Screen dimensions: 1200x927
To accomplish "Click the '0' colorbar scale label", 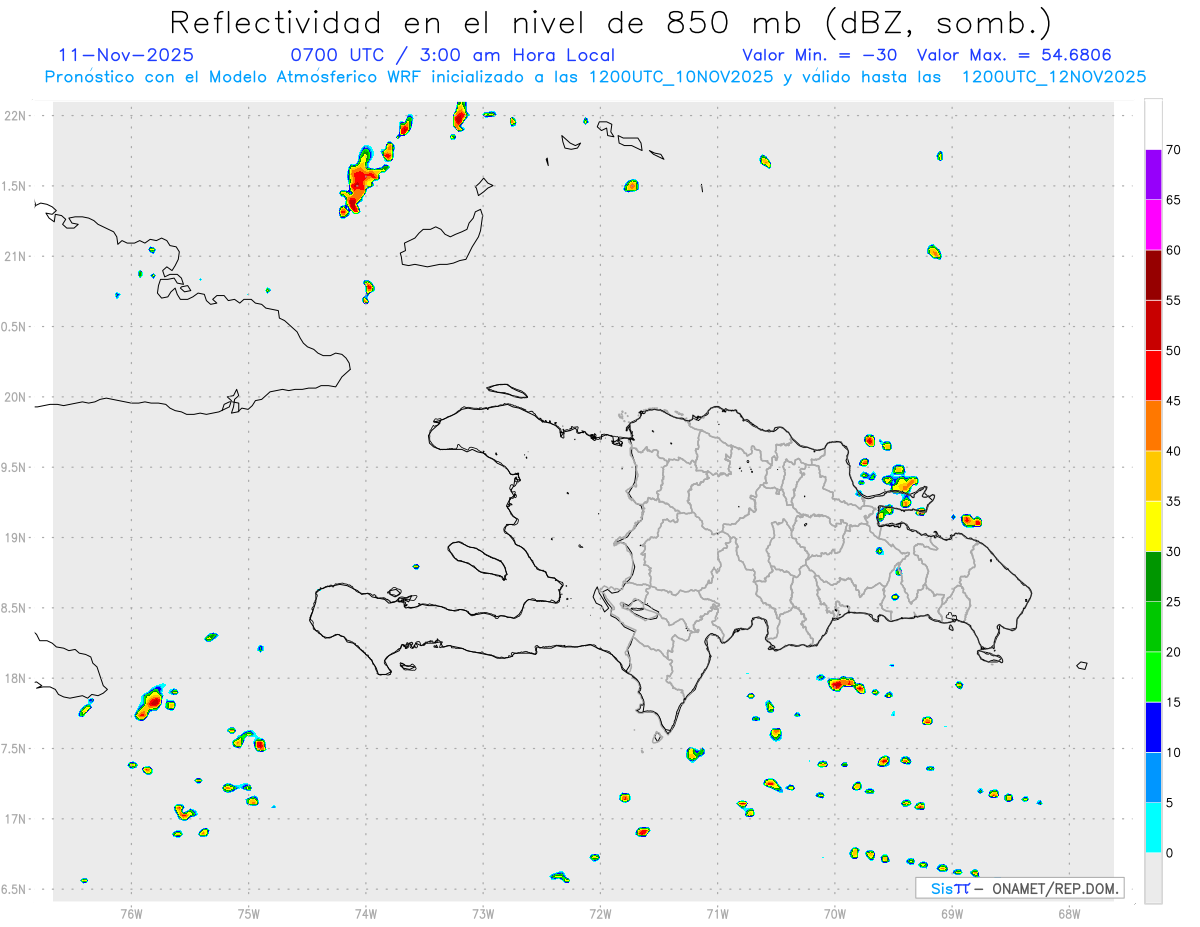I will (1169, 853).
